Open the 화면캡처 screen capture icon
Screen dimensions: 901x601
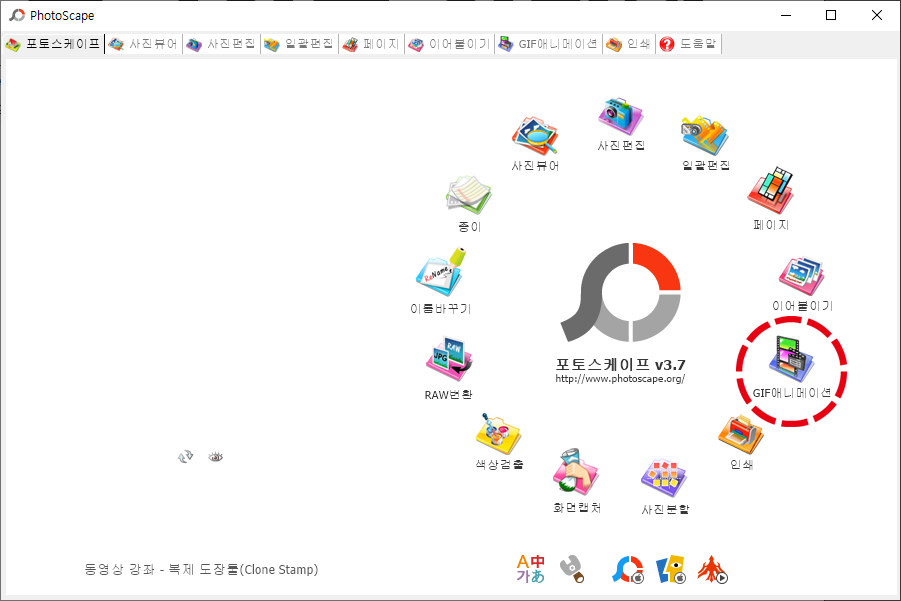point(576,472)
